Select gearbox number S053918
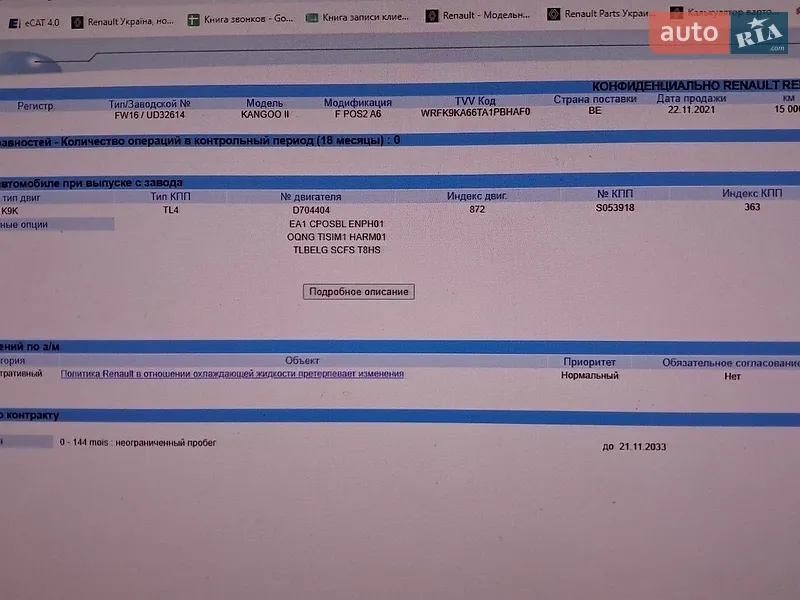Screen dimensions: 800x600 click(615, 208)
